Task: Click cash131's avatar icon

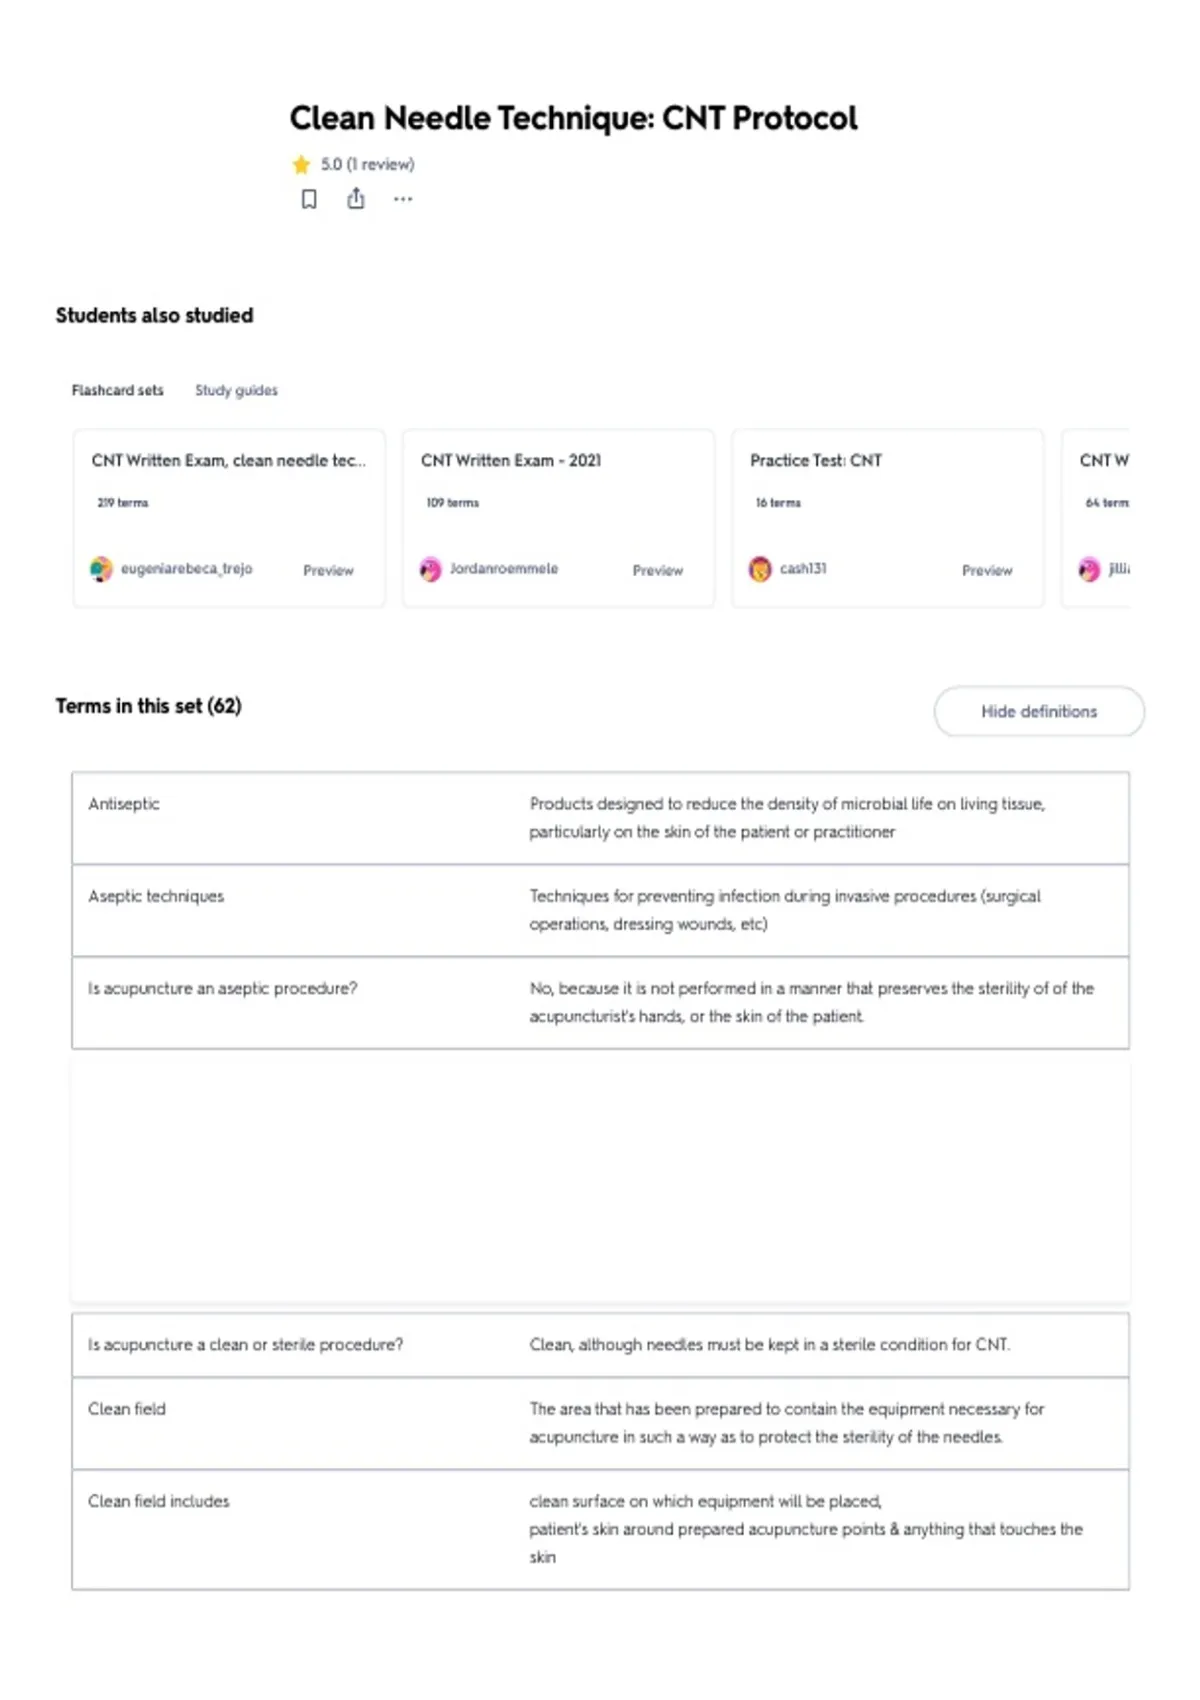Action: click(760, 569)
